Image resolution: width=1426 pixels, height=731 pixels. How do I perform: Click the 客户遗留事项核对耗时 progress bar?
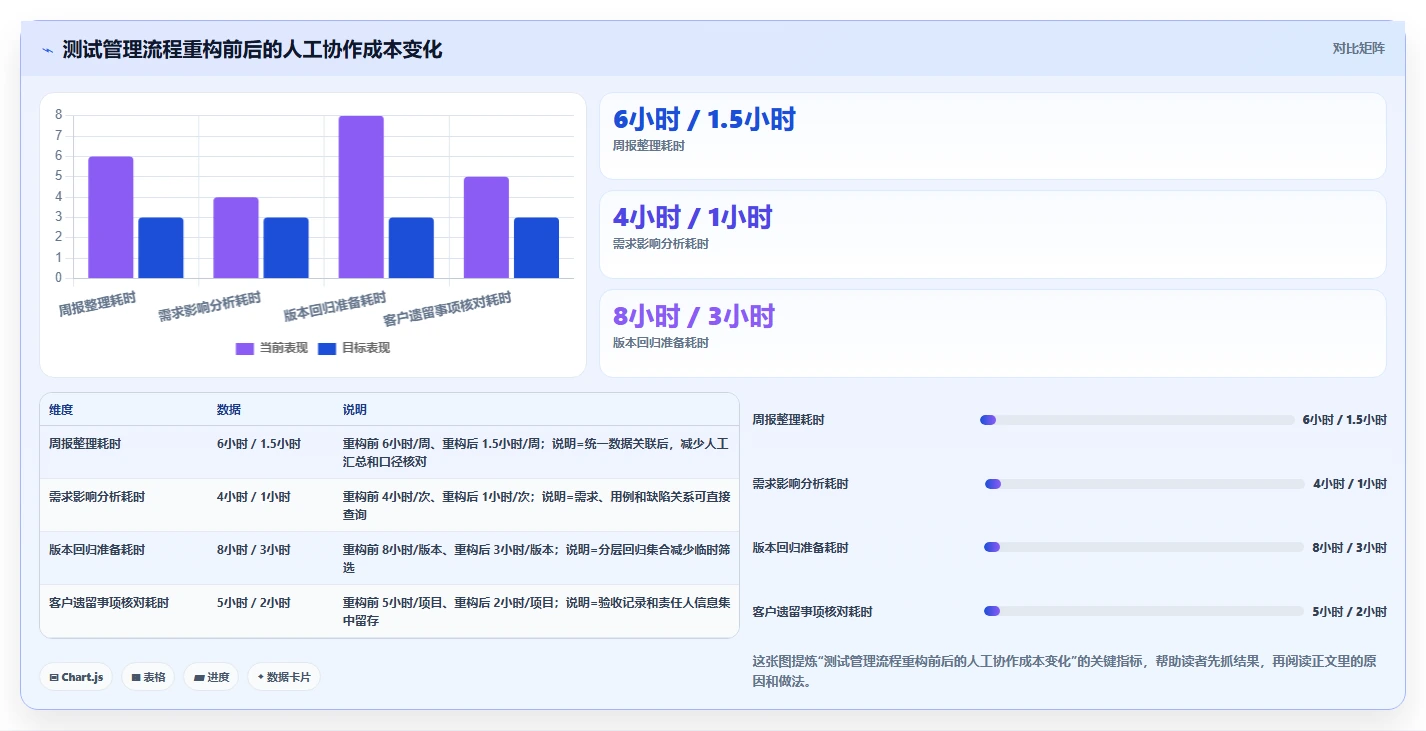pyautogui.click(x=1144, y=611)
